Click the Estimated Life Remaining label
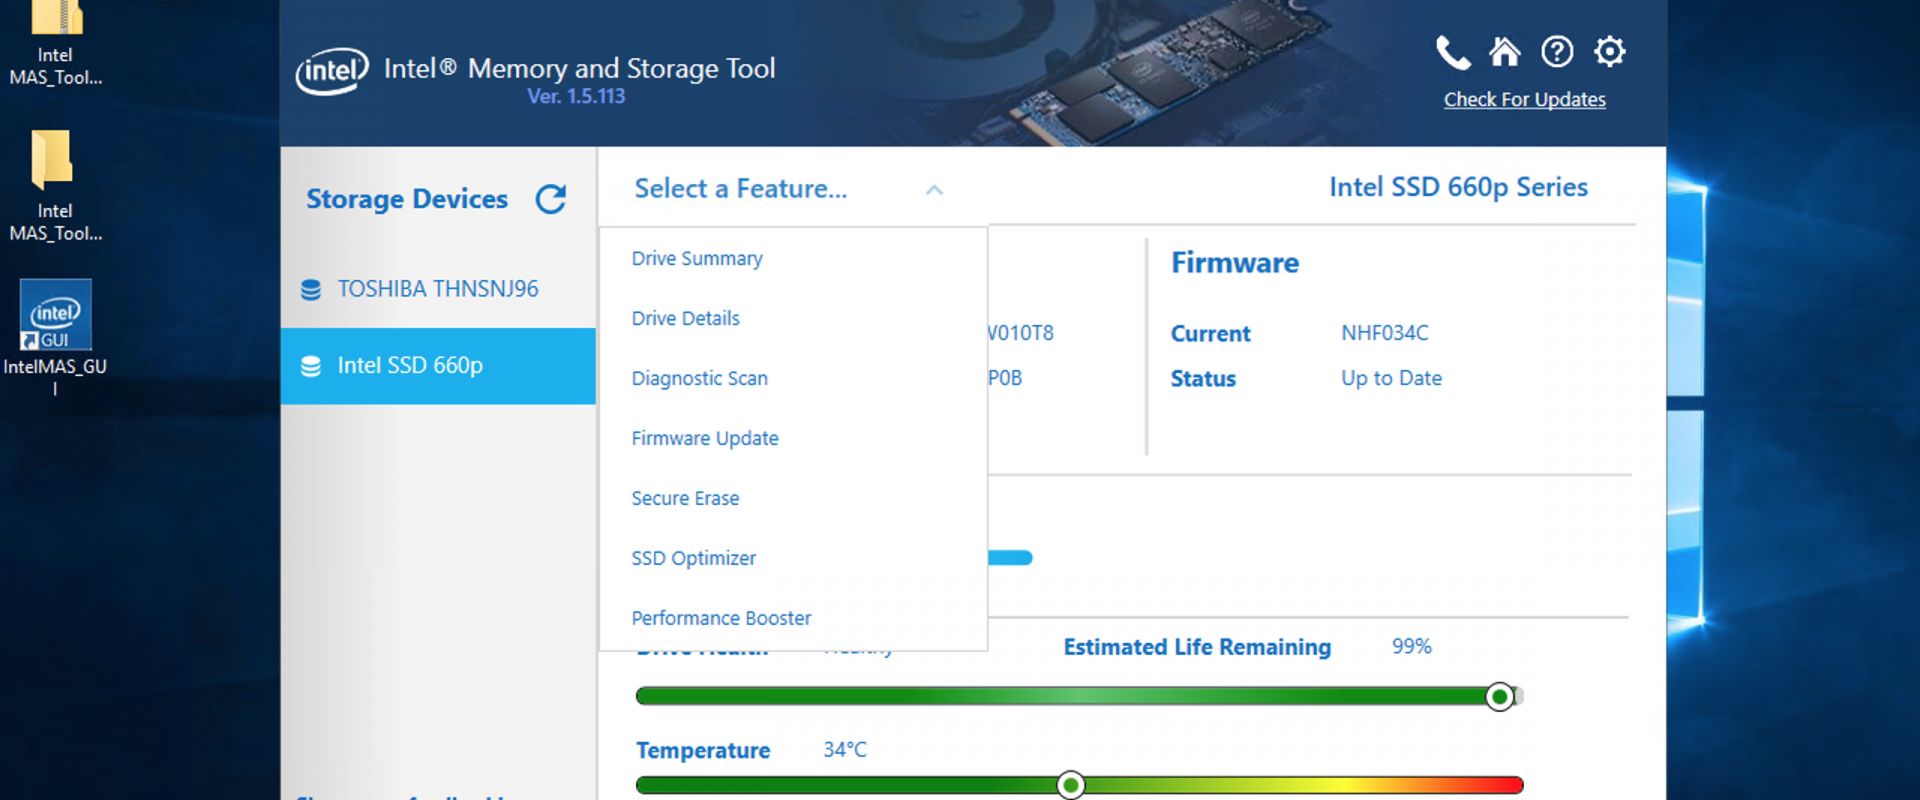1920x800 pixels. point(1197,647)
